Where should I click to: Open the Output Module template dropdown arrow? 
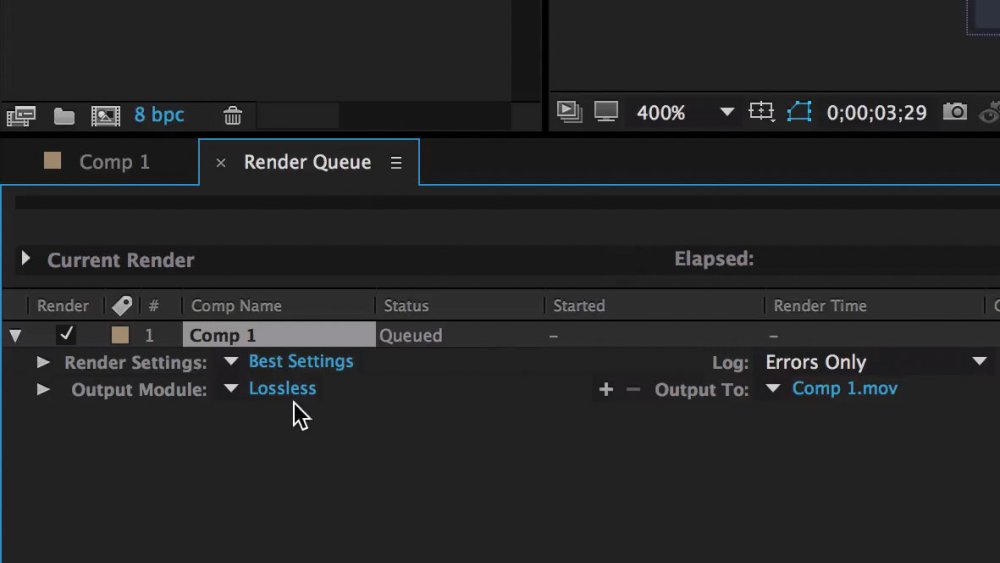[231, 388]
